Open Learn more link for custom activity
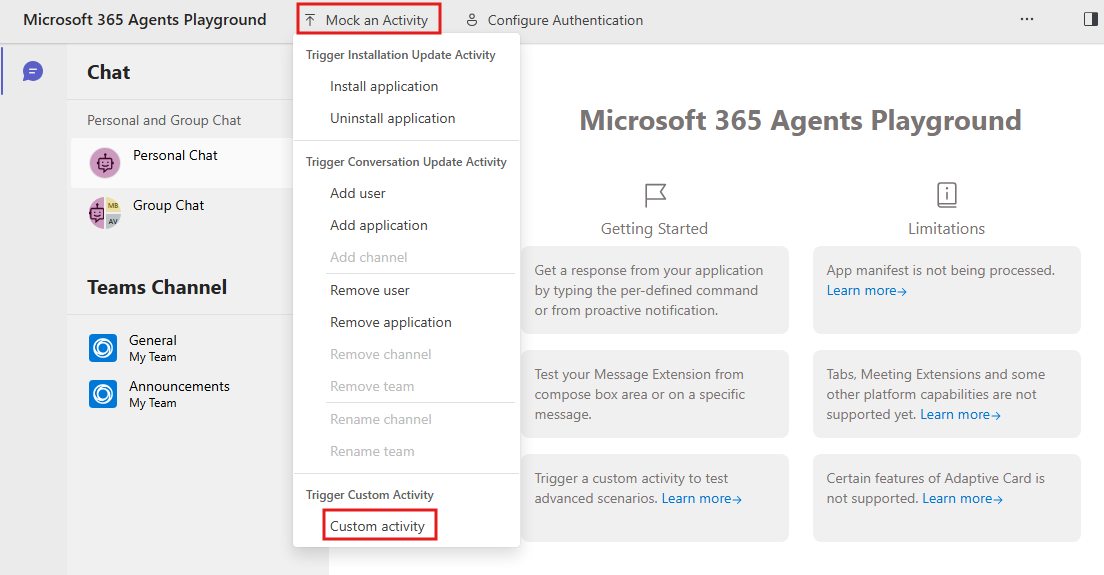Viewport: 1104px width, 575px height. pyautogui.click(x=701, y=499)
